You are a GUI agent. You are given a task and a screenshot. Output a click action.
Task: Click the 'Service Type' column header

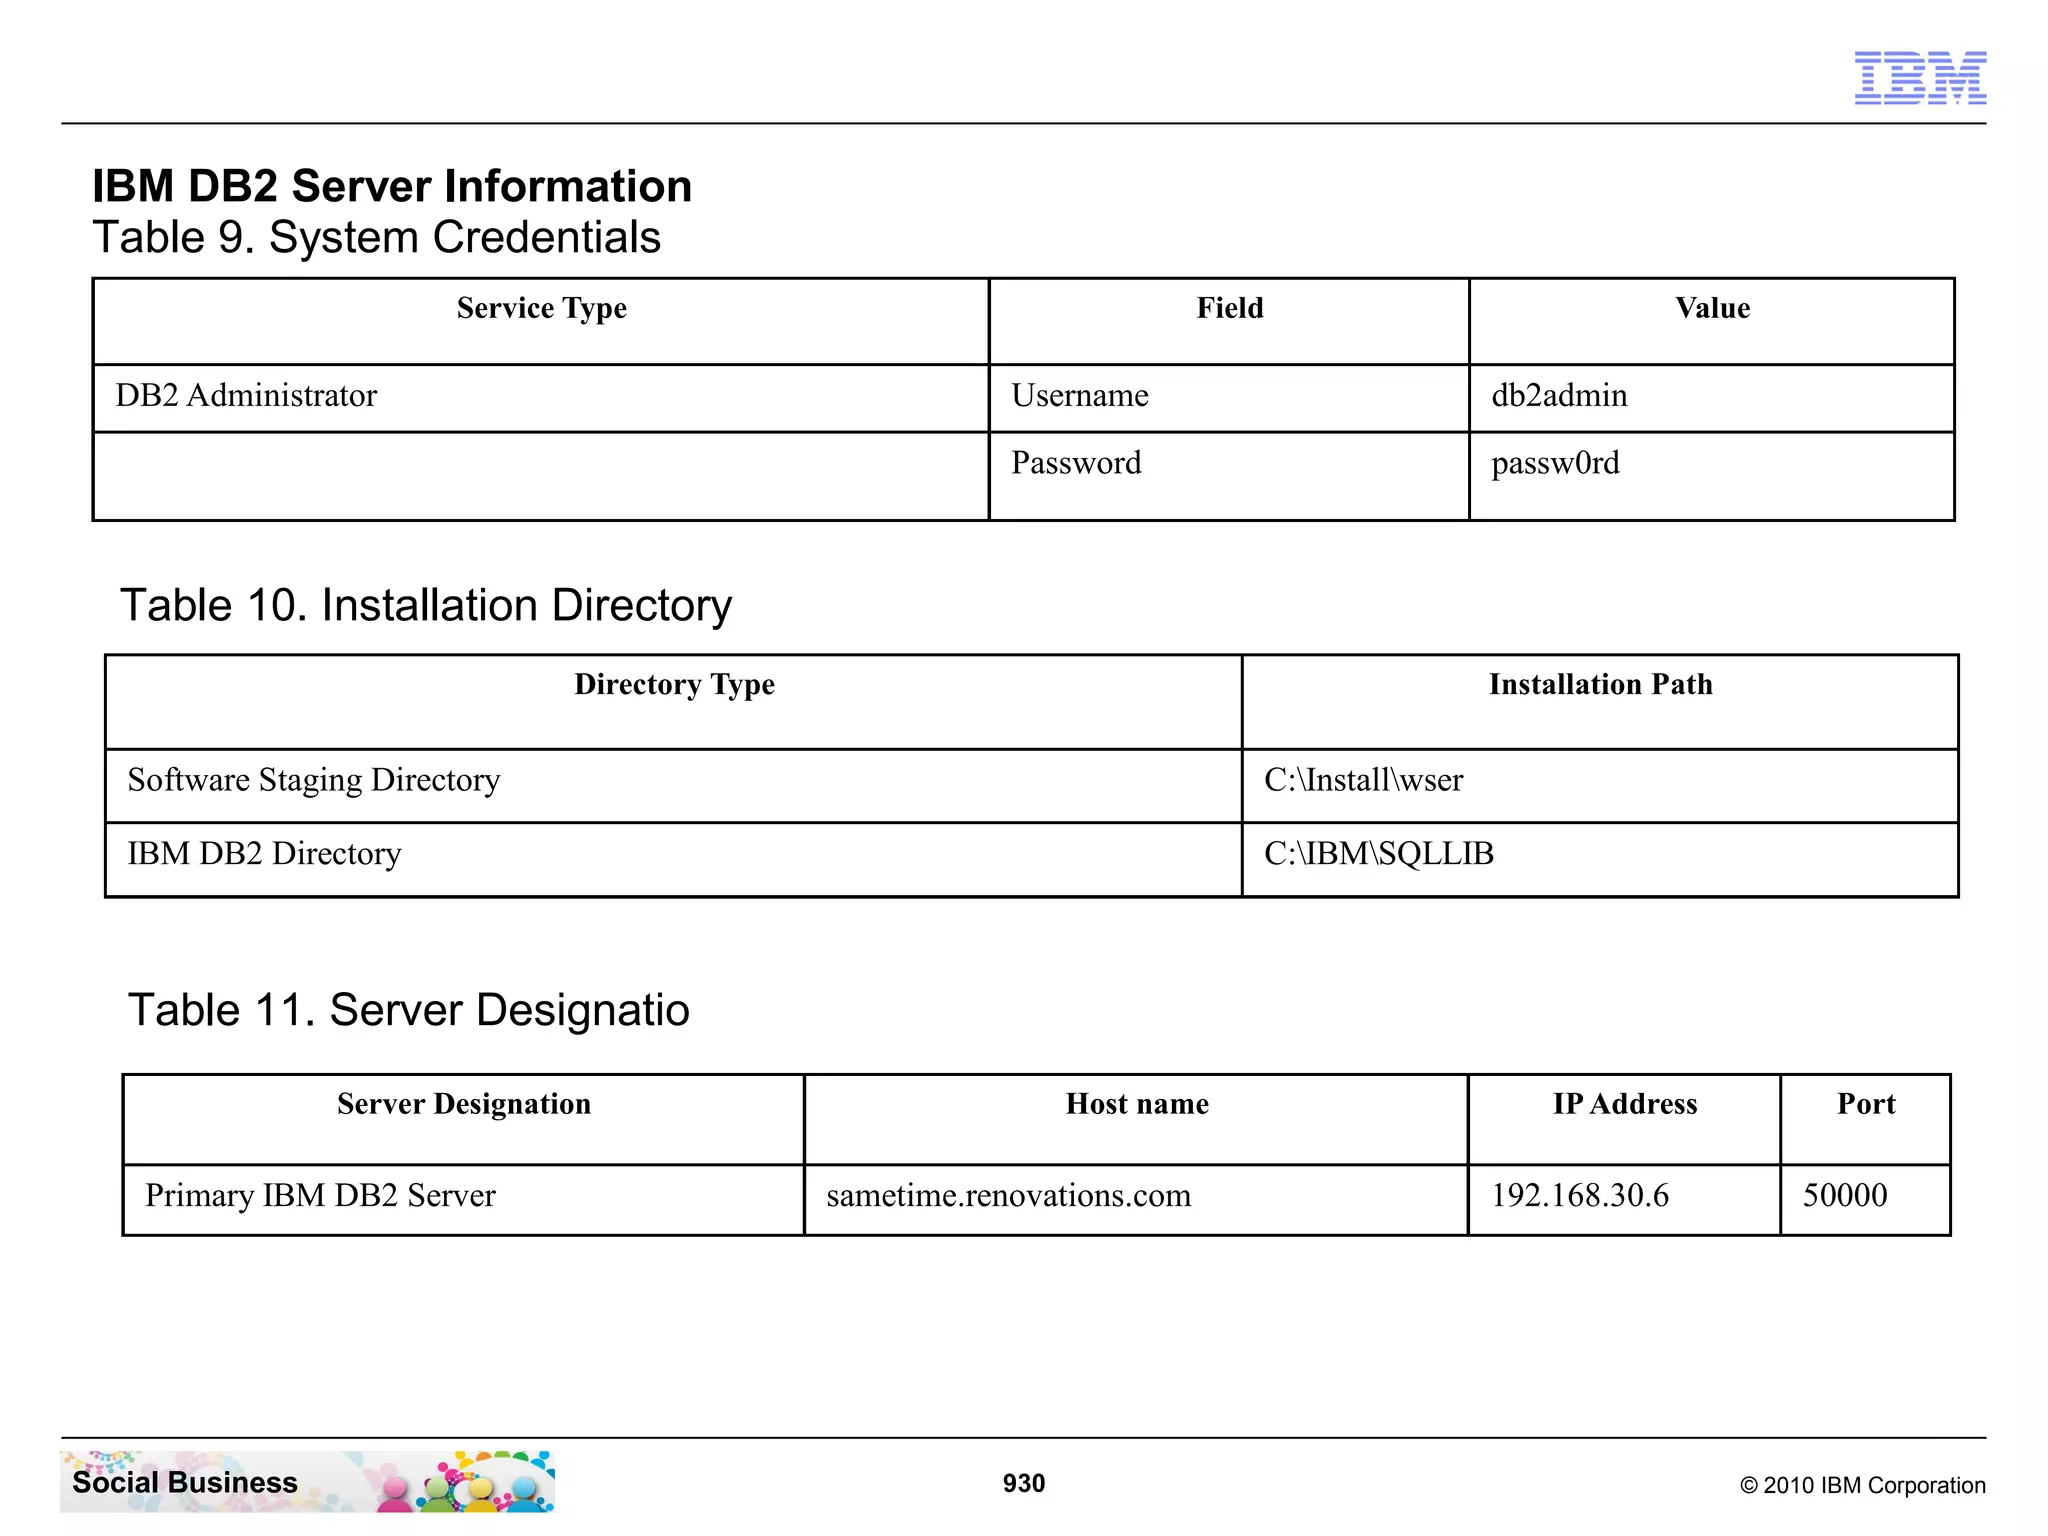pyautogui.click(x=541, y=321)
